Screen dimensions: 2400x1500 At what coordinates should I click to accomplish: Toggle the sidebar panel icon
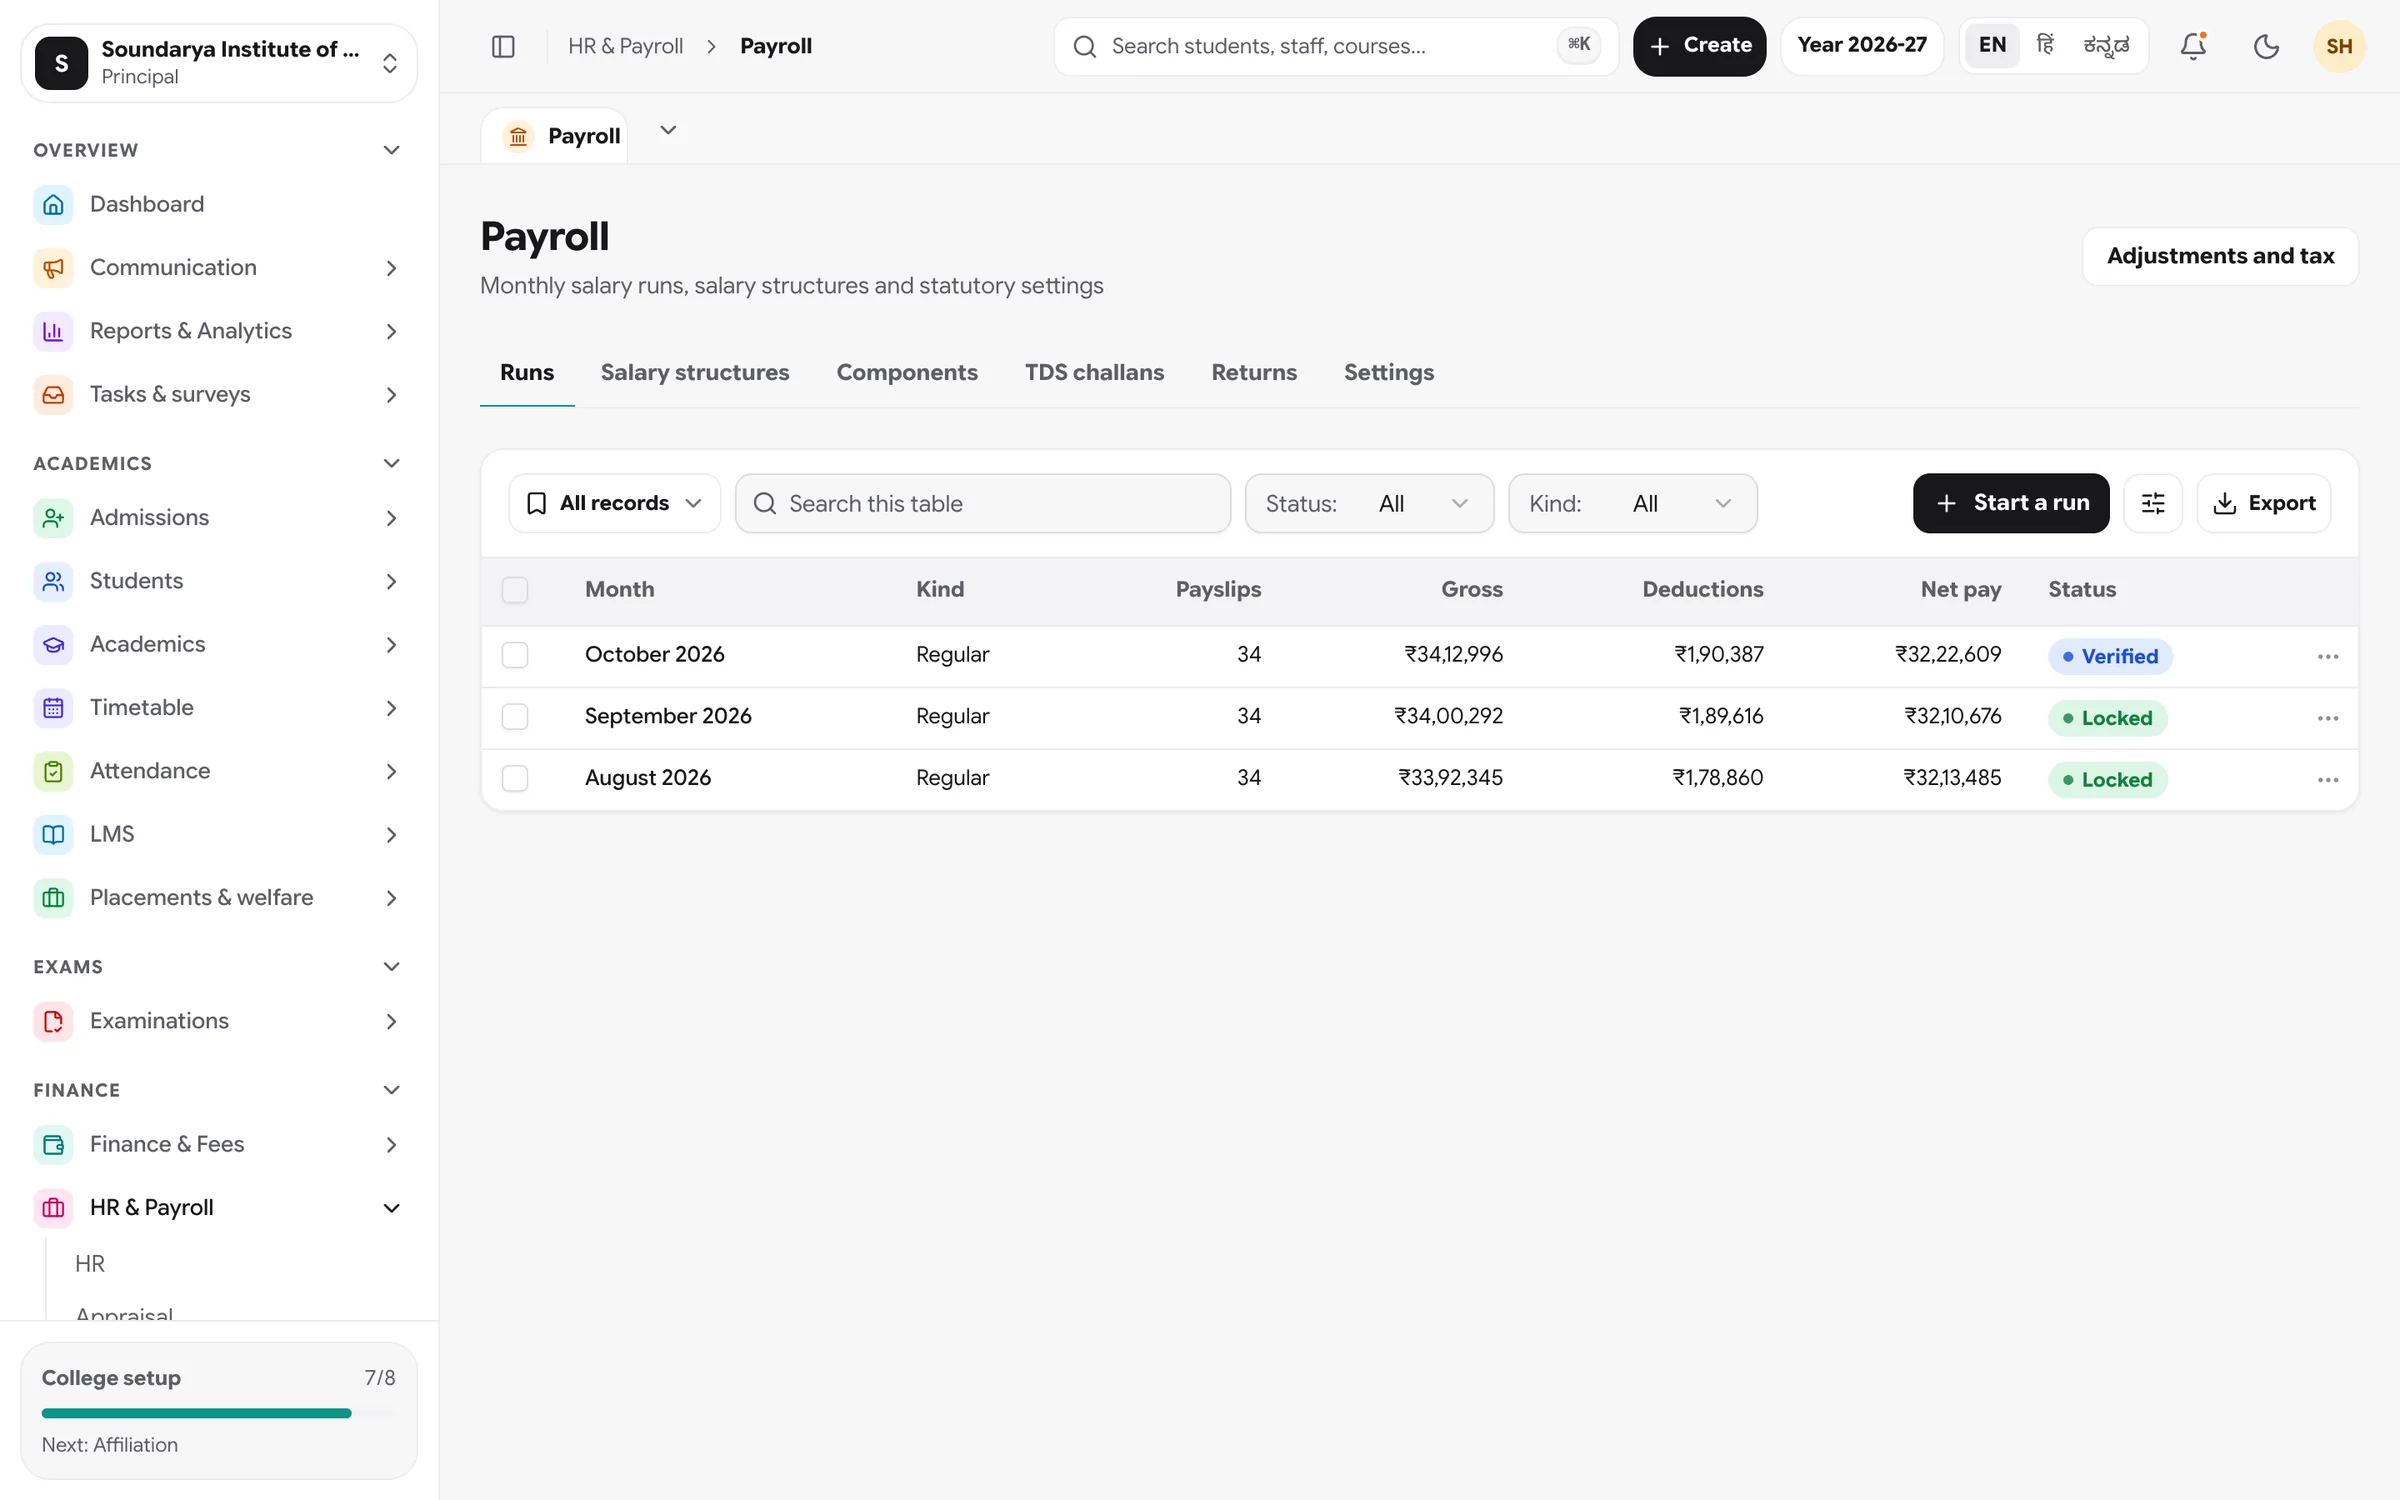click(x=503, y=46)
